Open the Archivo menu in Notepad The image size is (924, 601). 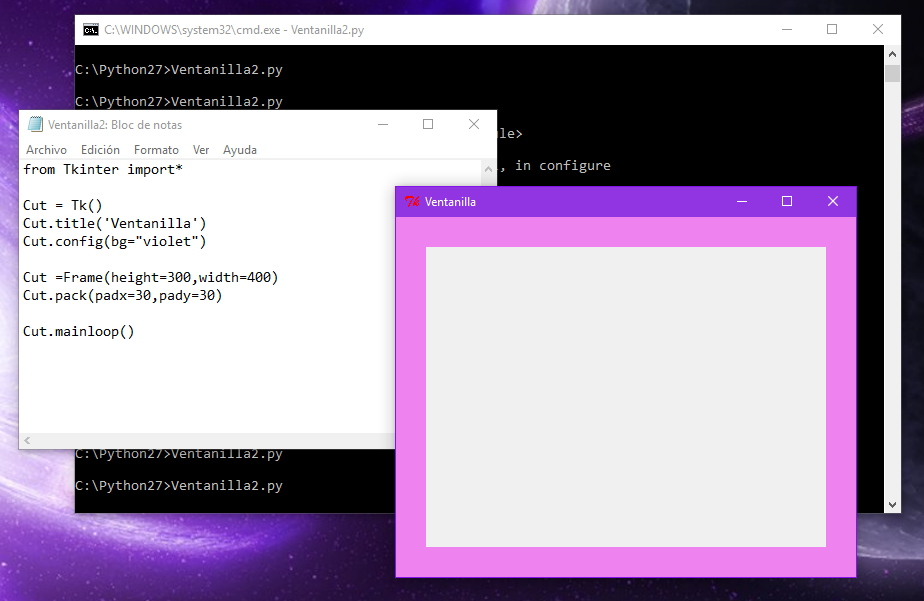(48, 149)
